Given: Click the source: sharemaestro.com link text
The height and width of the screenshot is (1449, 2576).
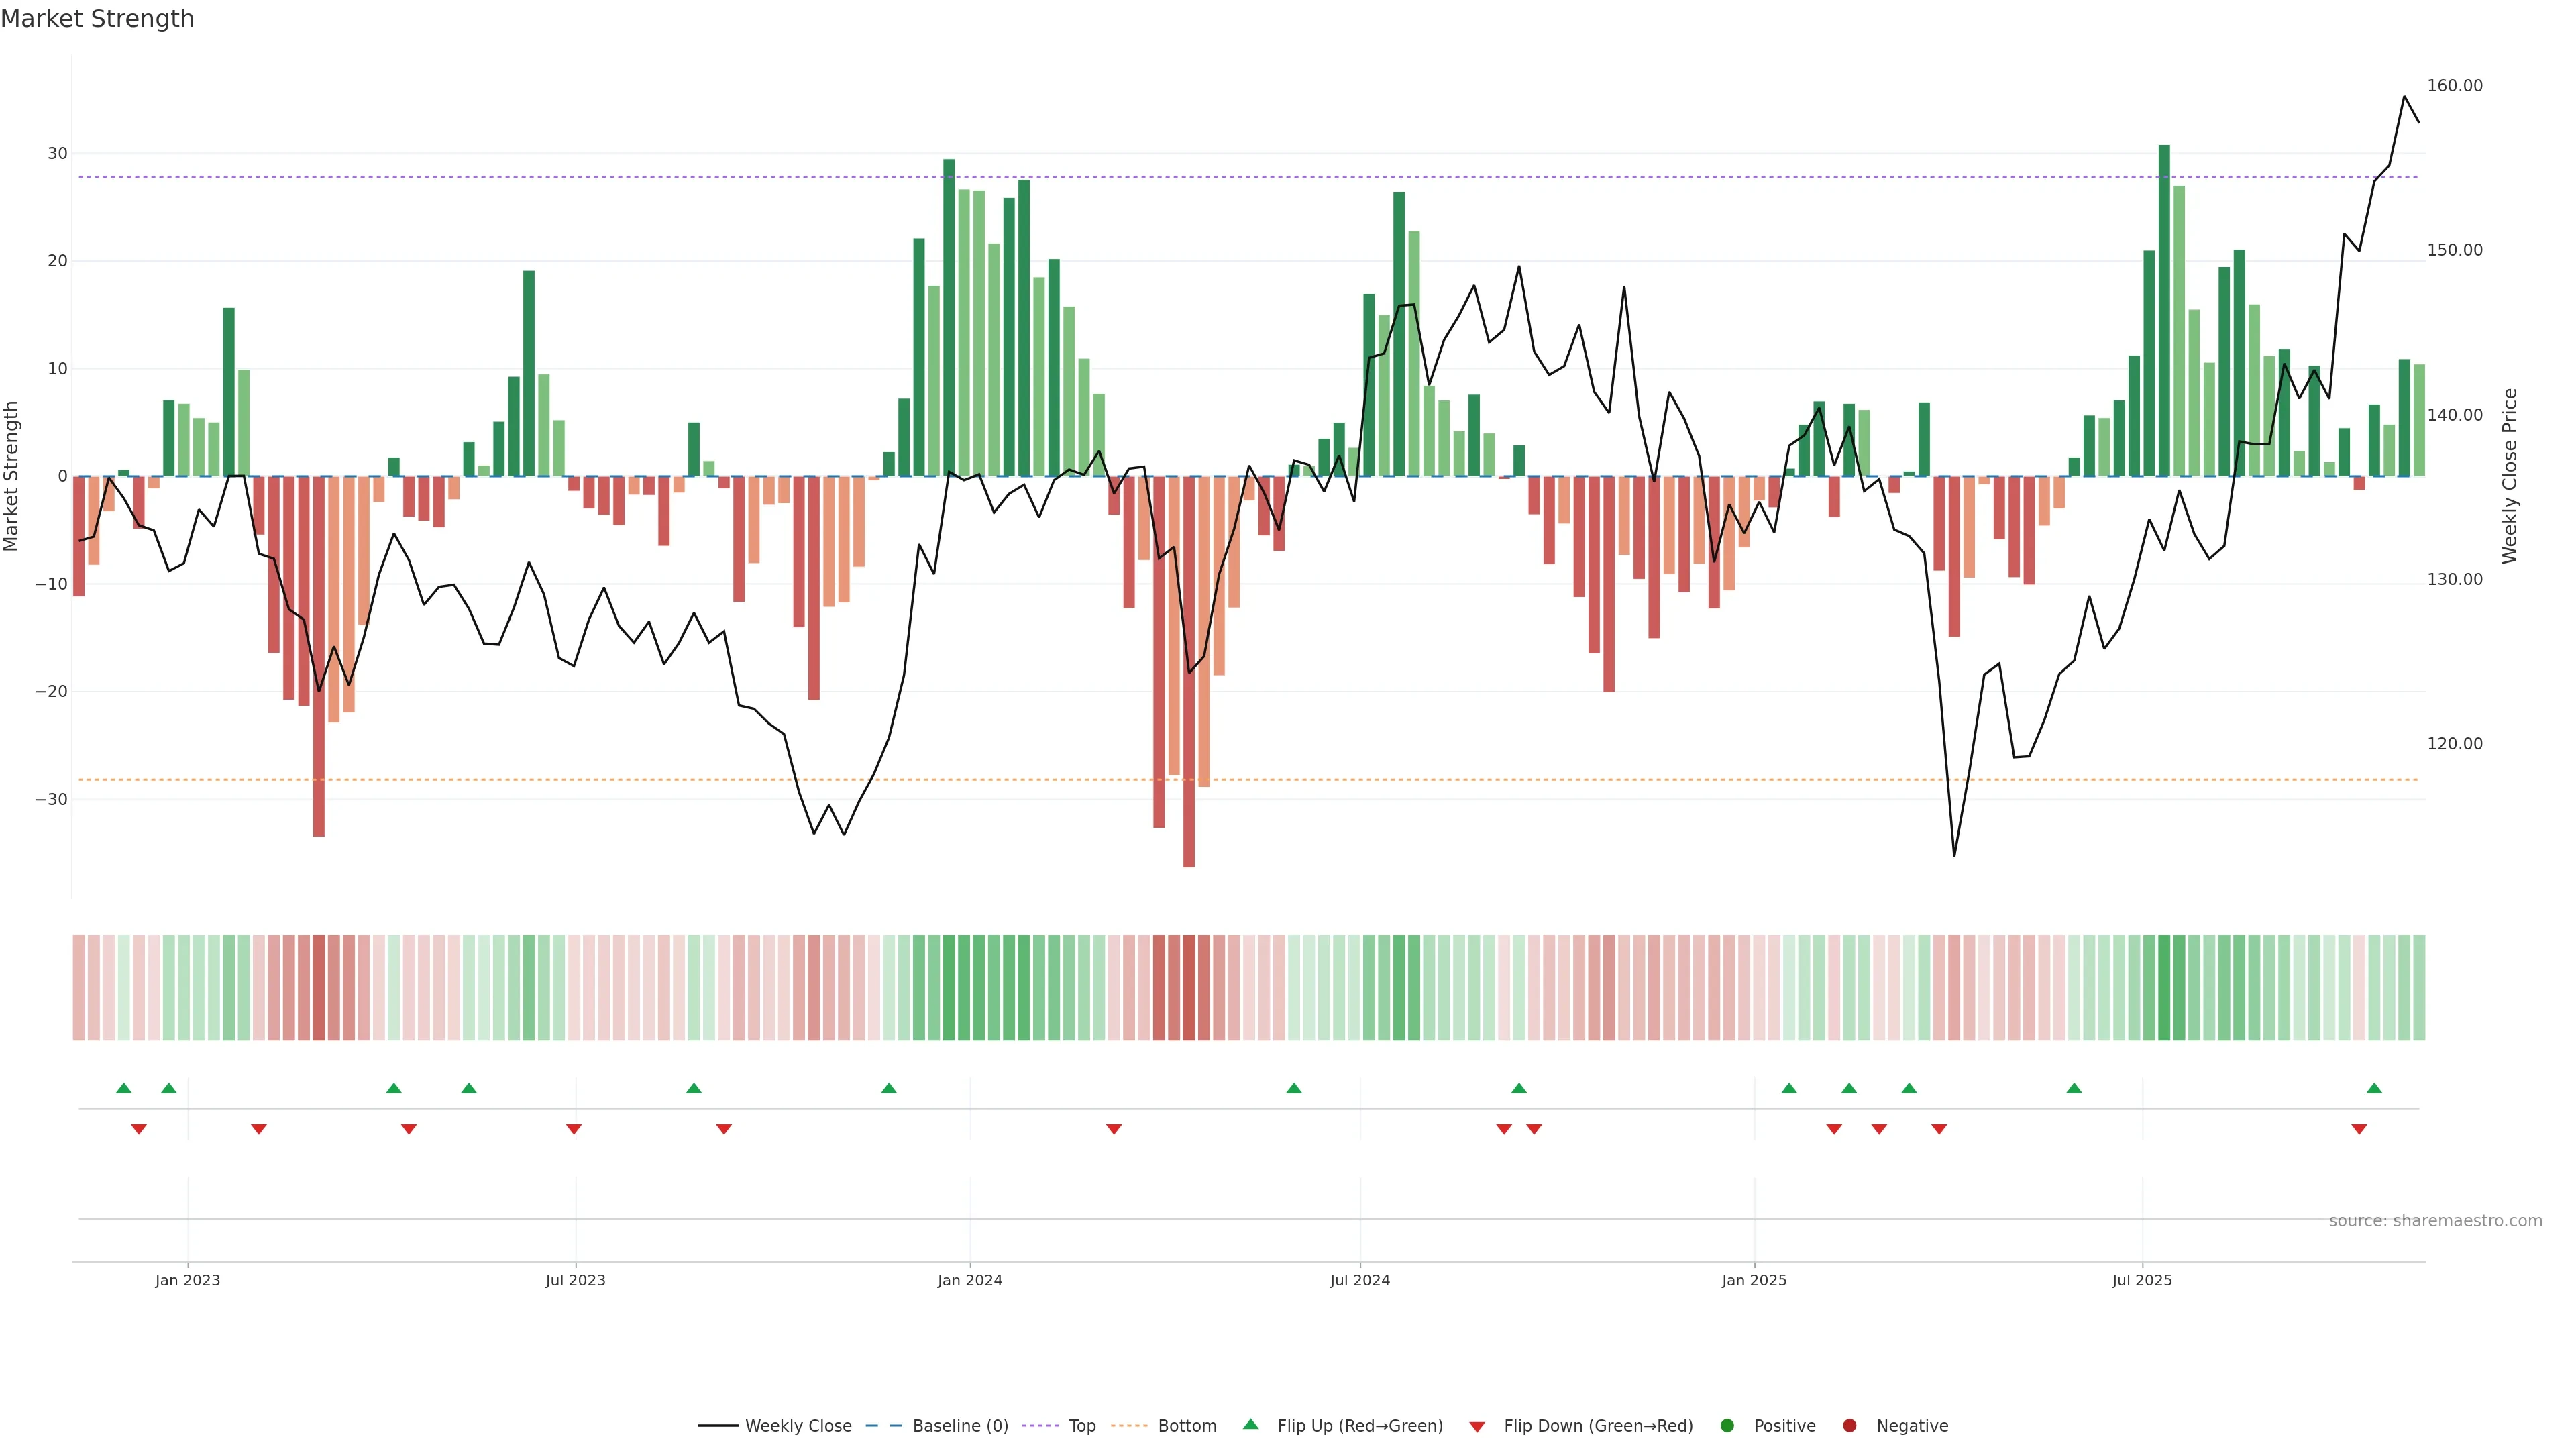Looking at the screenshot, I should coord(2435,1220).
